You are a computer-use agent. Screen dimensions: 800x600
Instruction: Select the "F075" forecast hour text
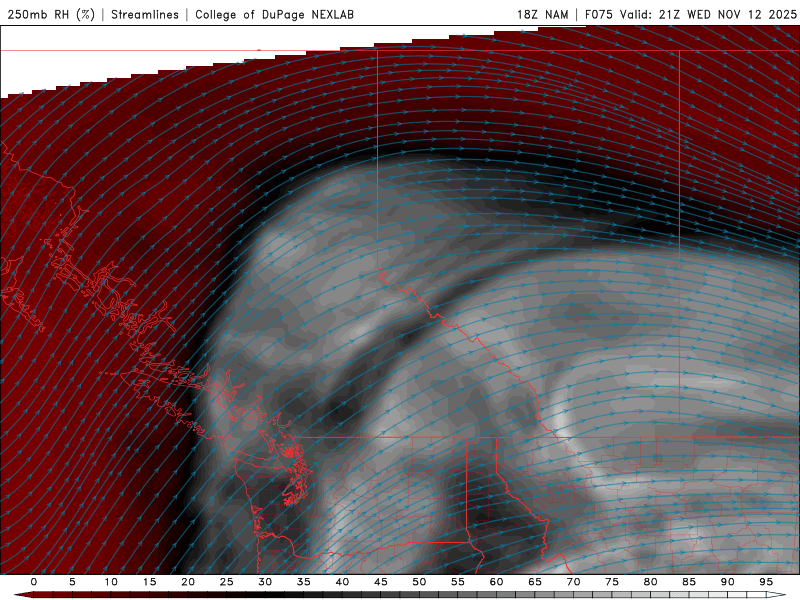click(x=598, y=15)
